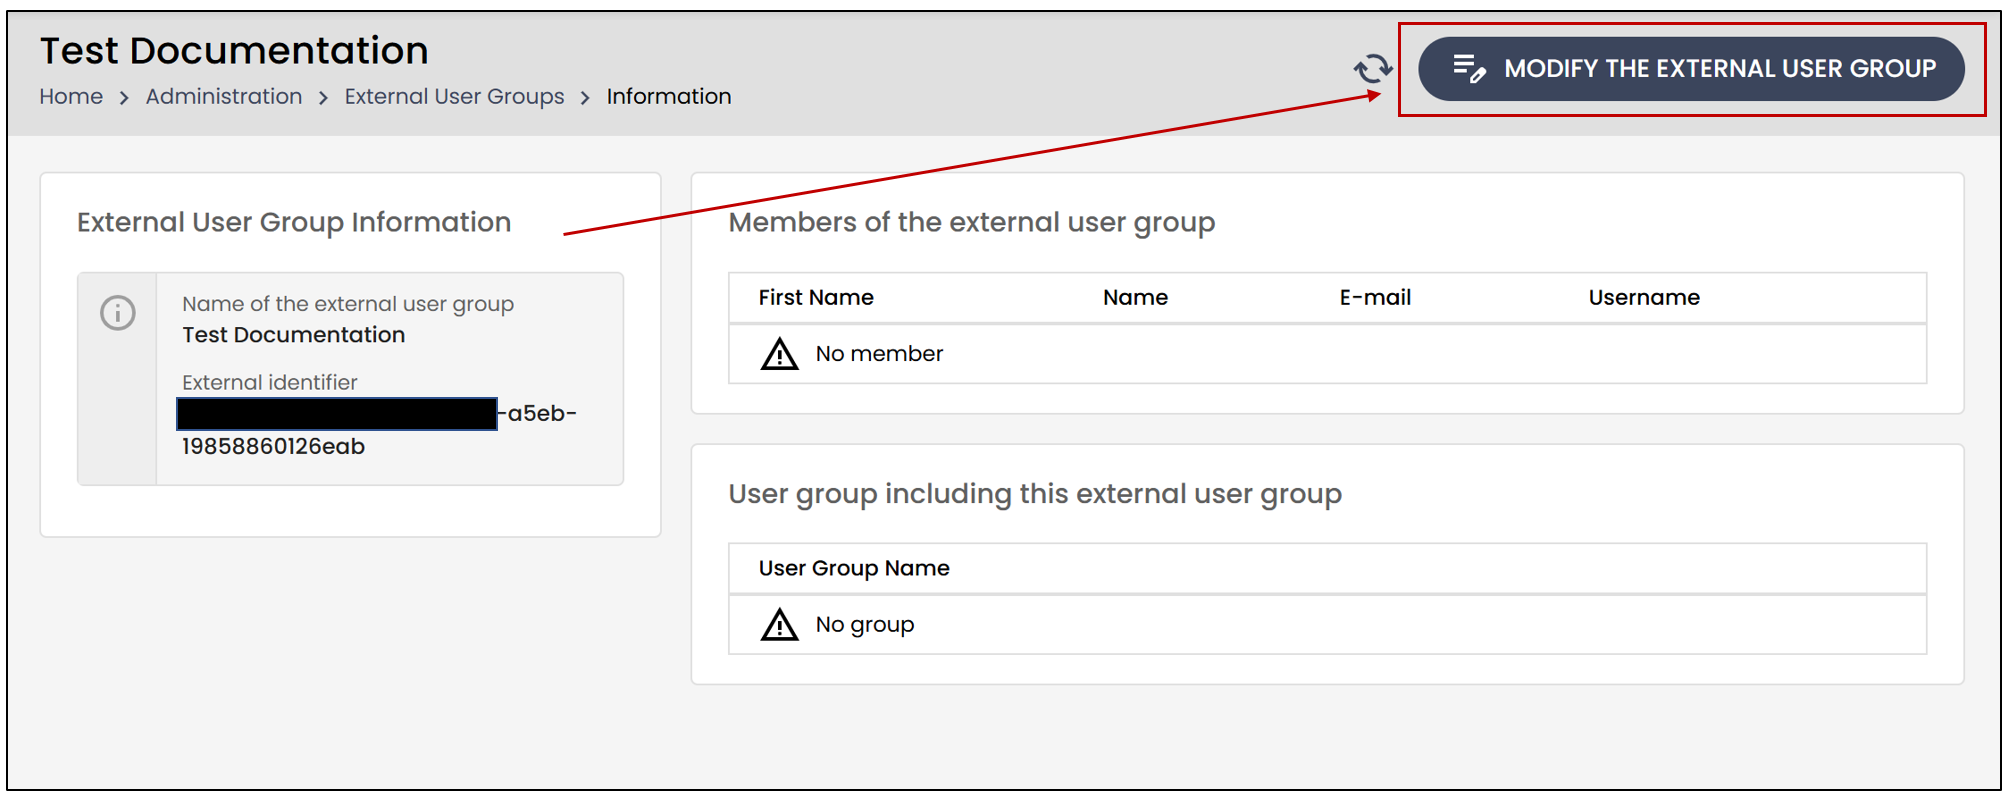The height and width of the screenshot is (805, 2014).
Task: Select the external identifier value text
Action: (378, 429)
